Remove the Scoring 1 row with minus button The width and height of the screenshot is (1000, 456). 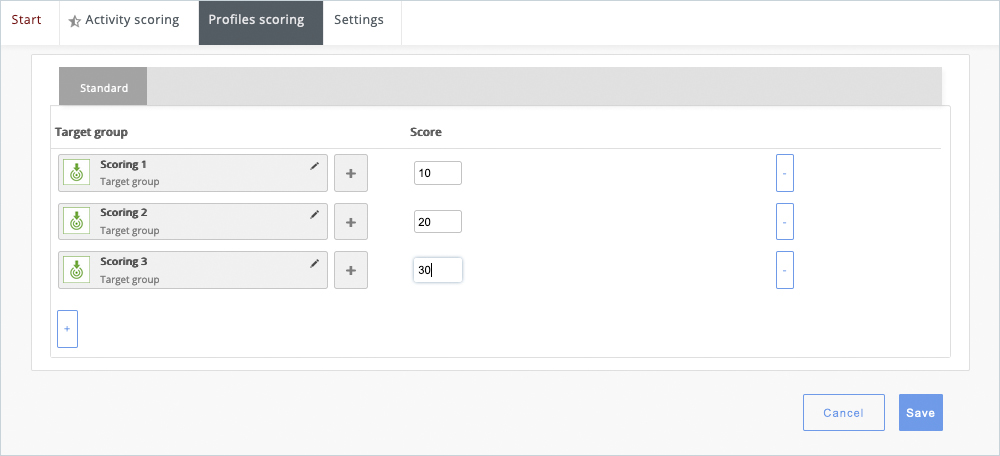[785, 173]
